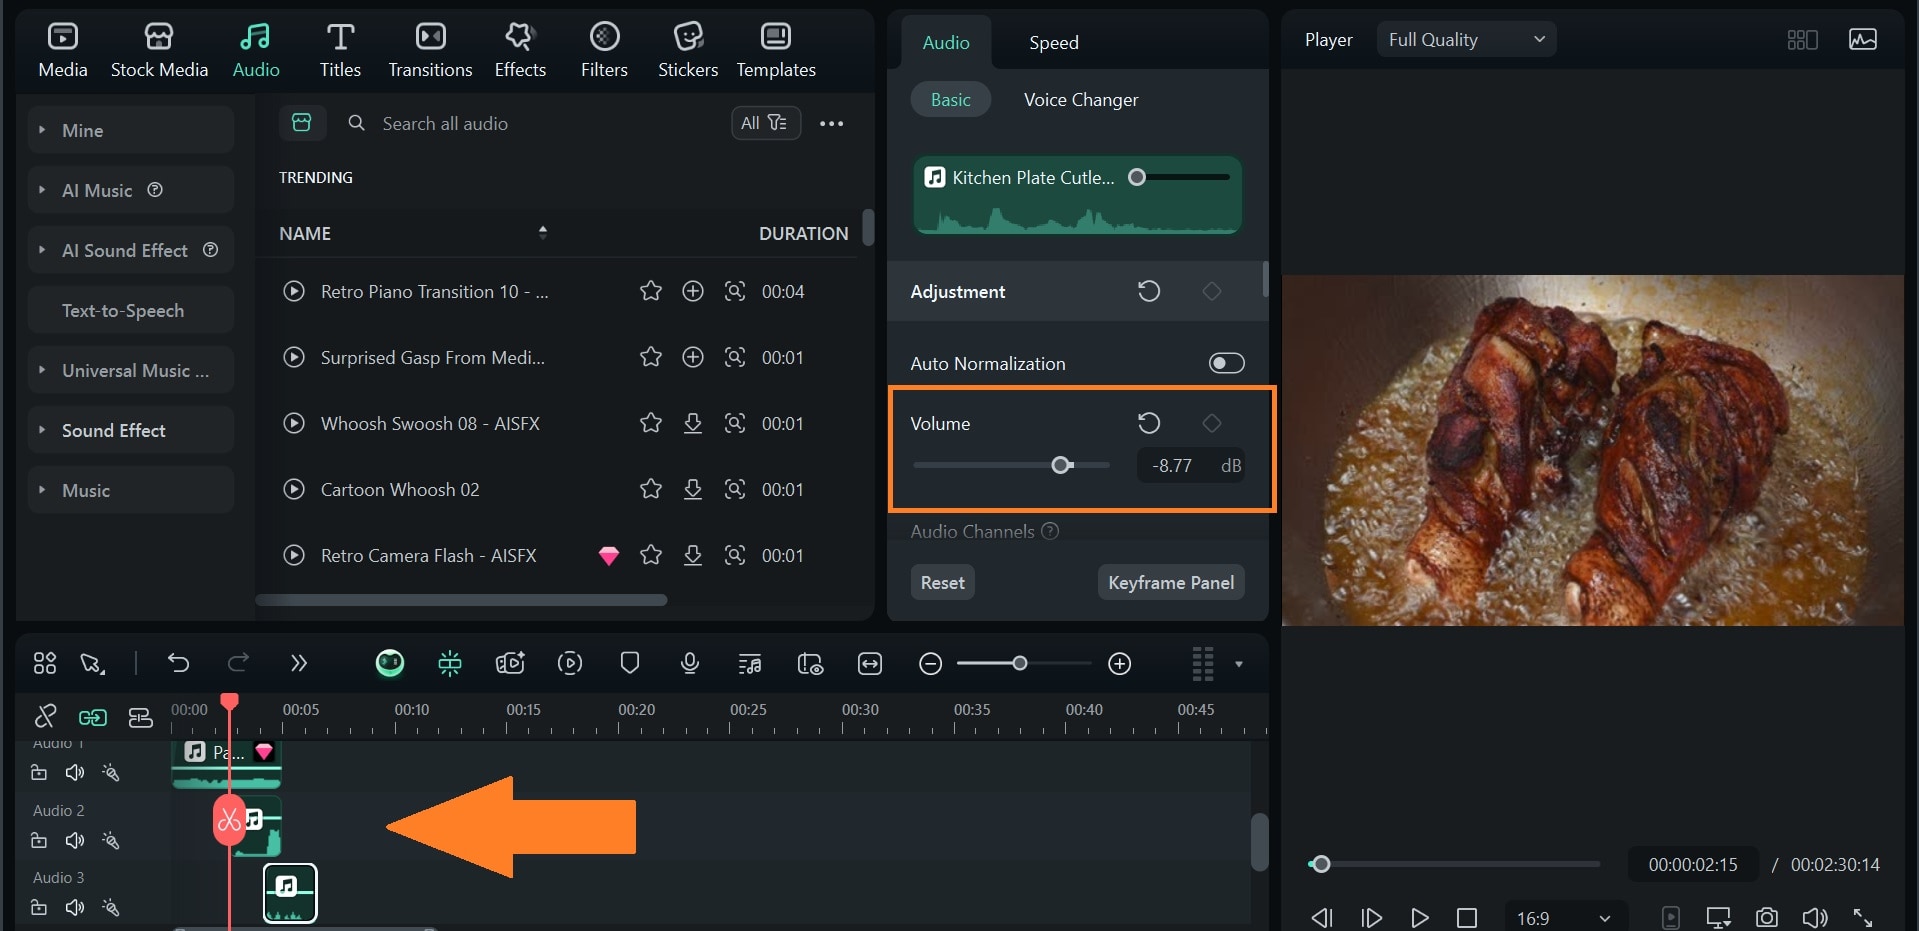This screenshot has width=1919, height=931.
Task: Select the Voice Changer sub-tab
Action: point(1081,99)
